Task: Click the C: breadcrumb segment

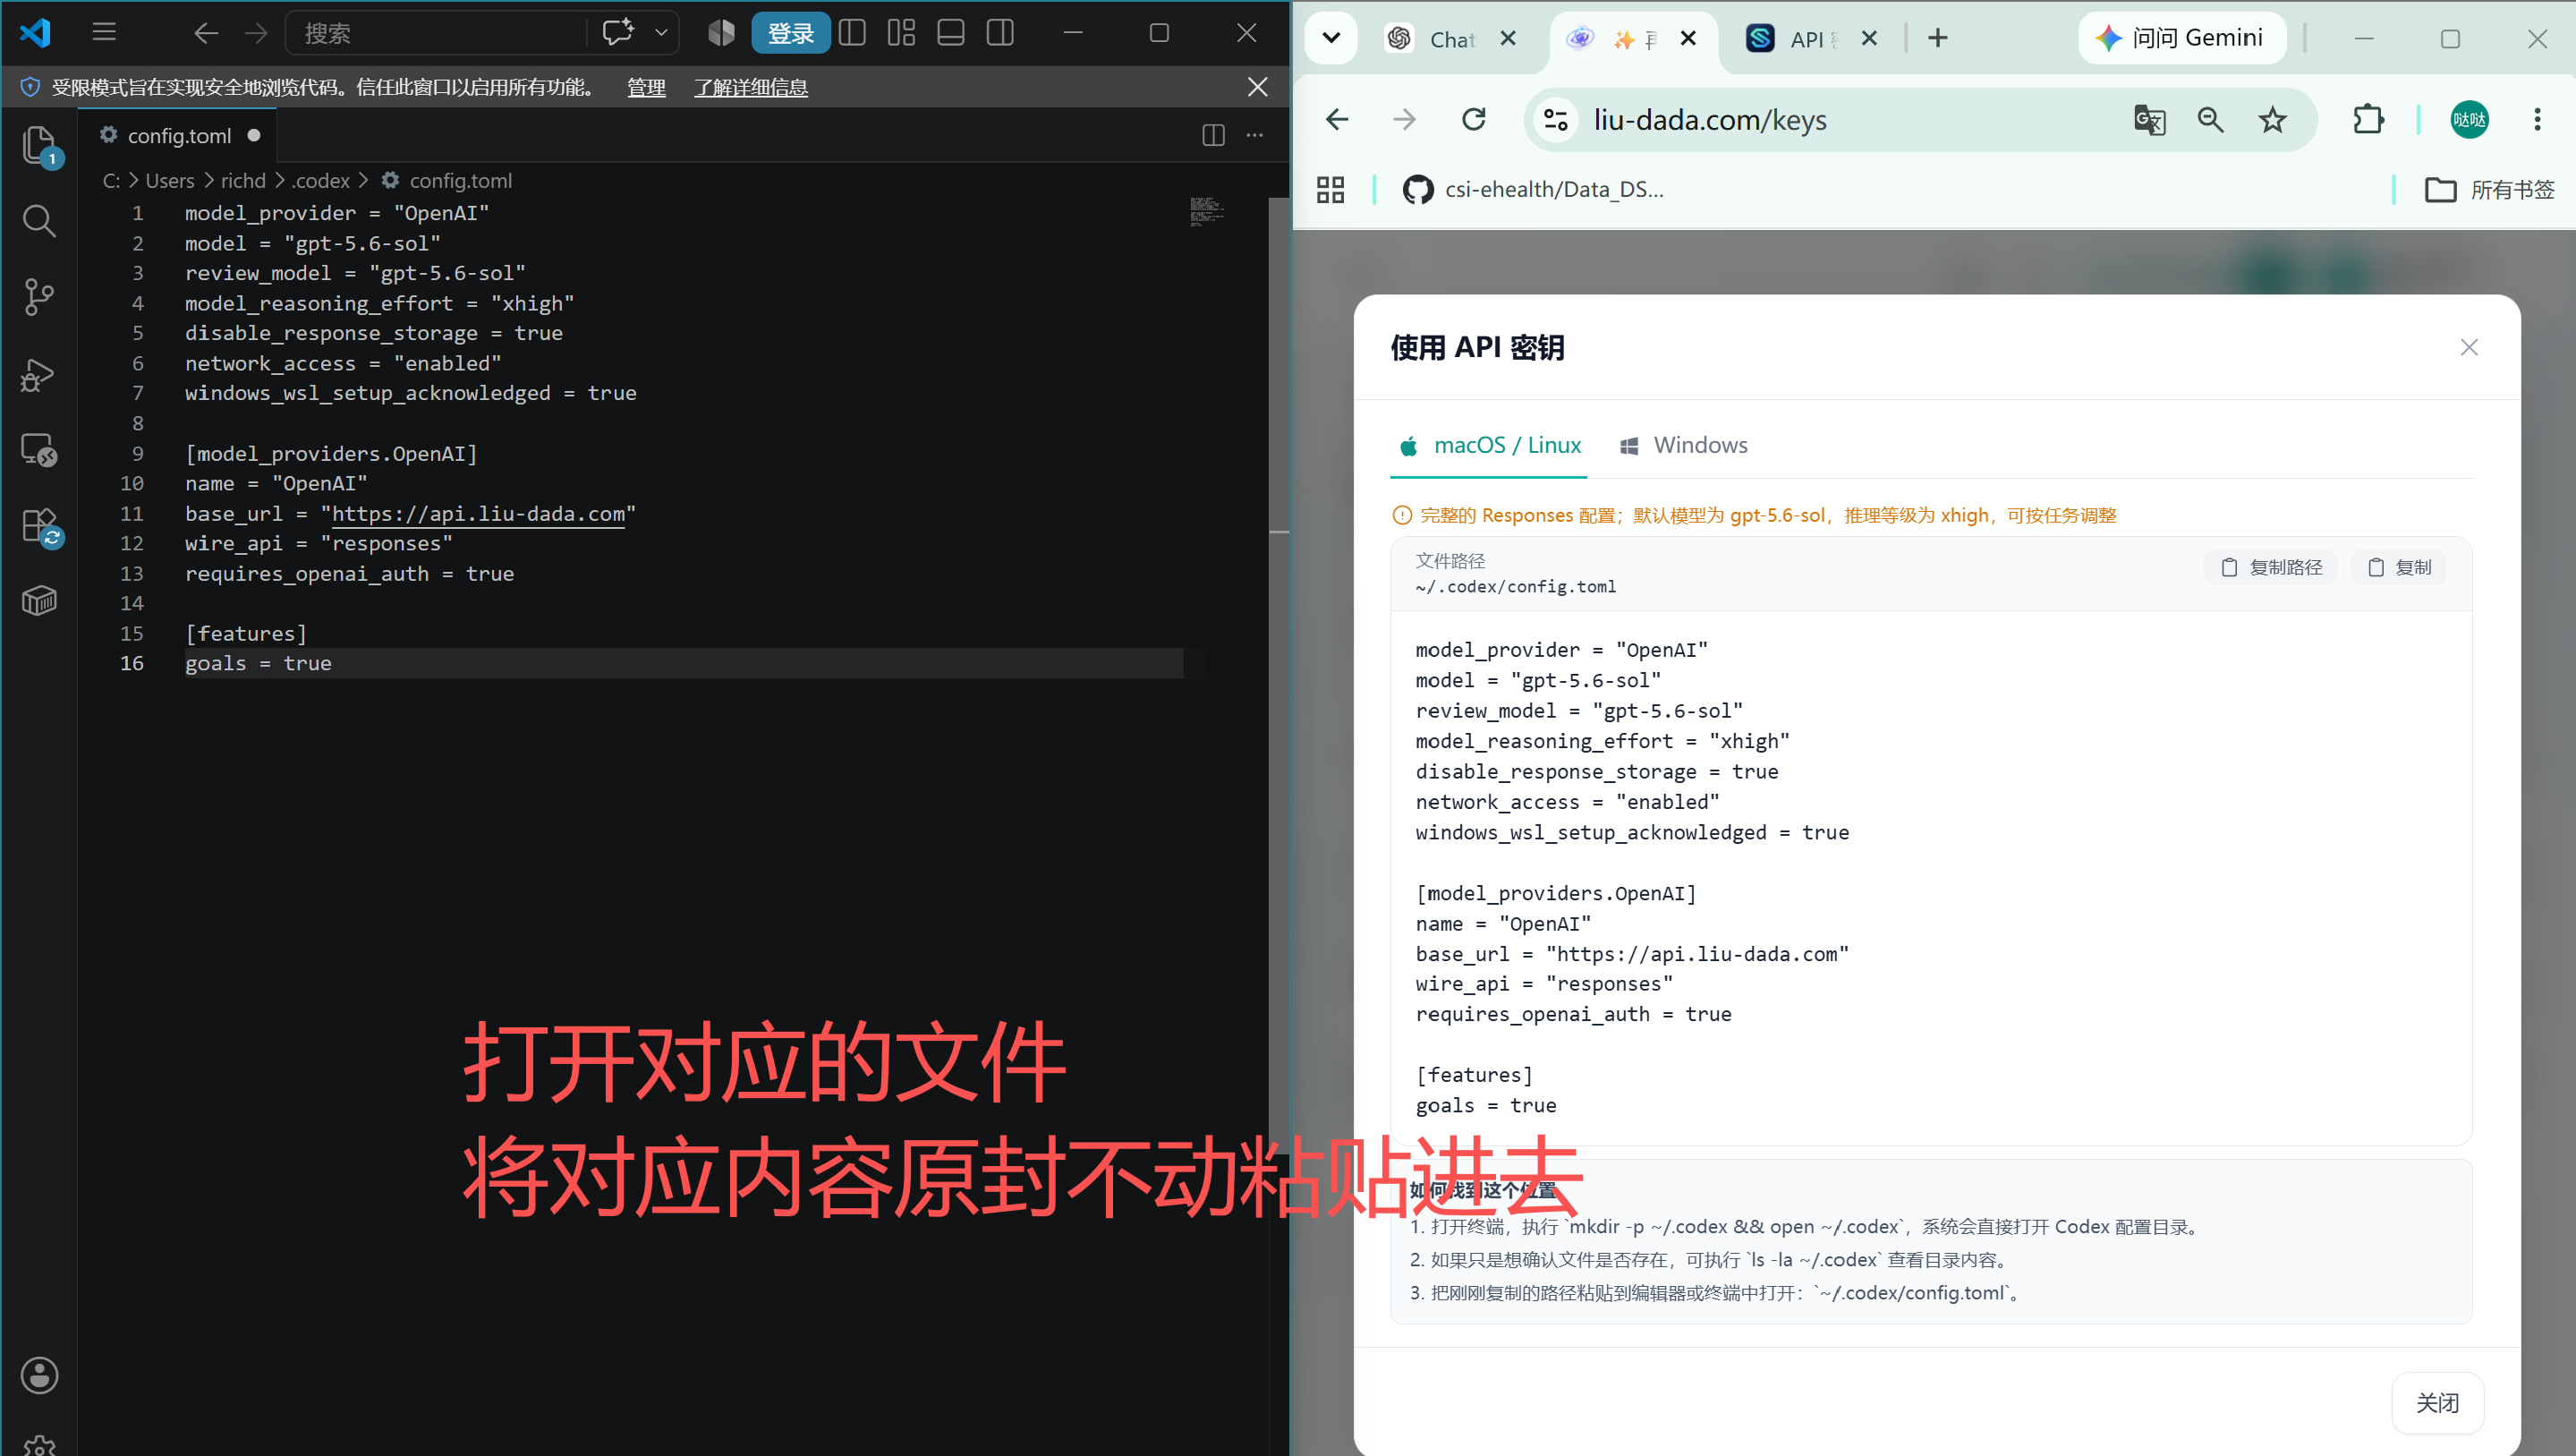Action: point(111,181)
